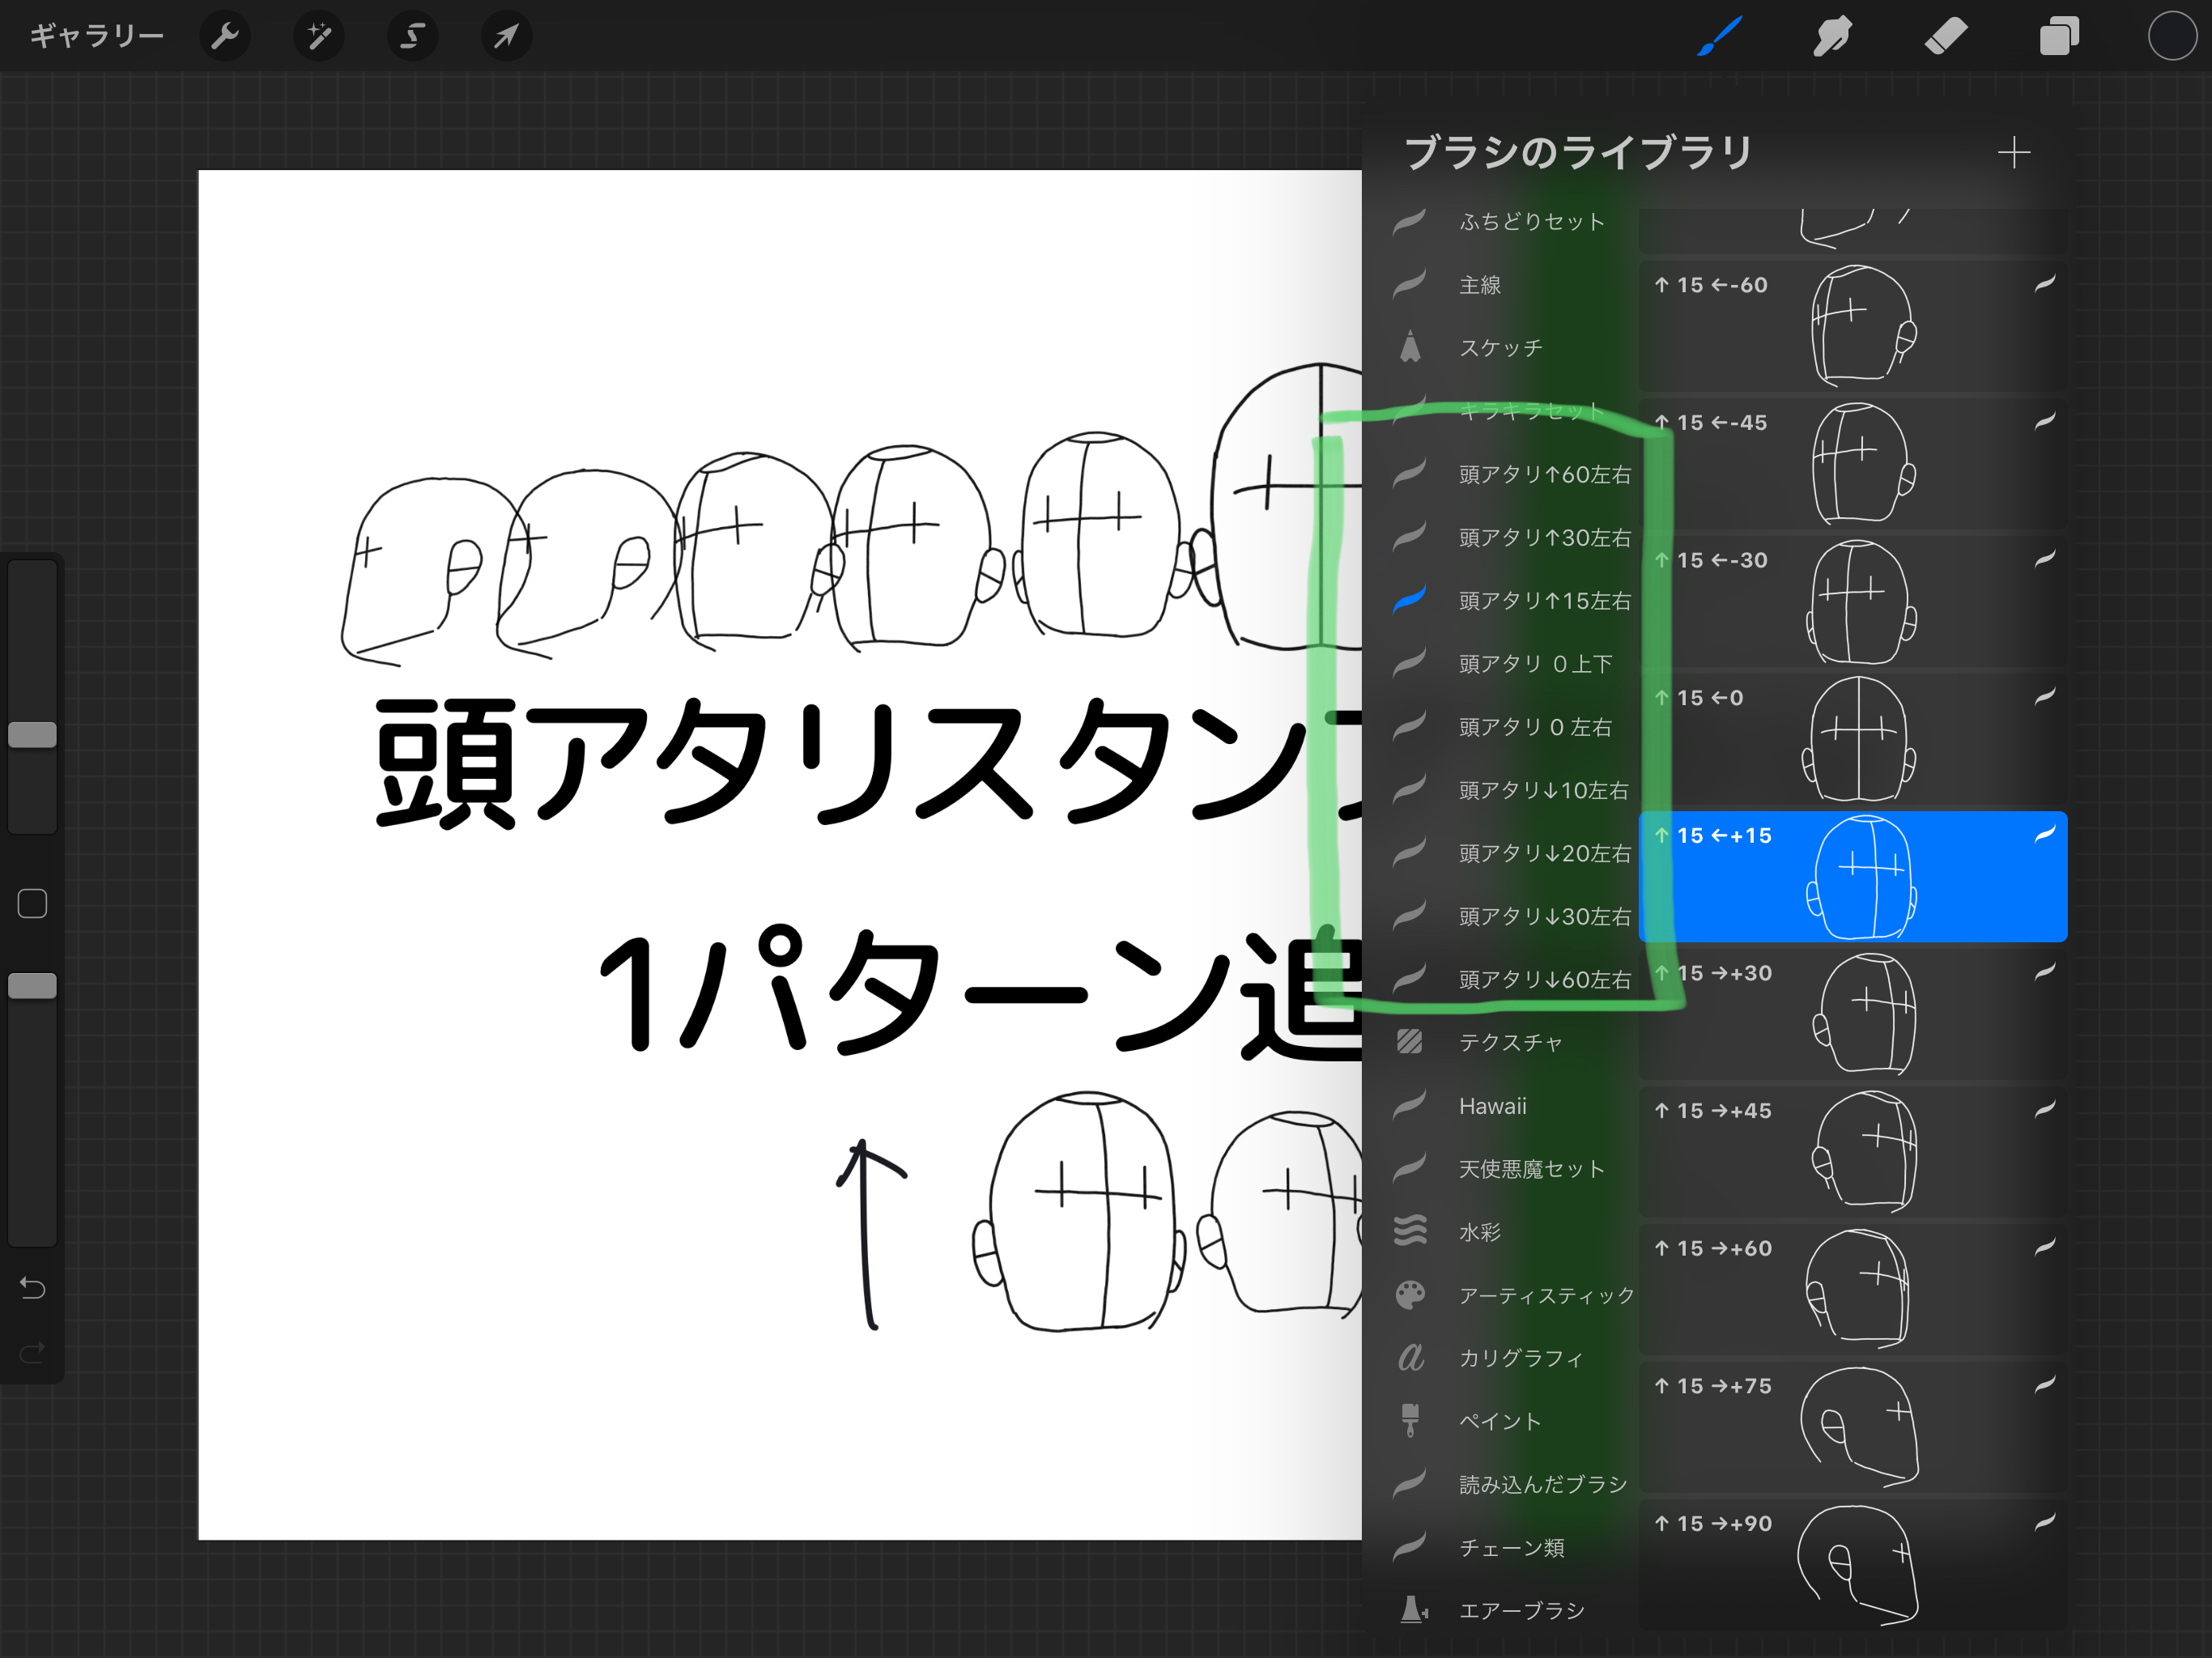Create a new brush with the + button
The image size is (2212, 1658).
point(2016,152)
